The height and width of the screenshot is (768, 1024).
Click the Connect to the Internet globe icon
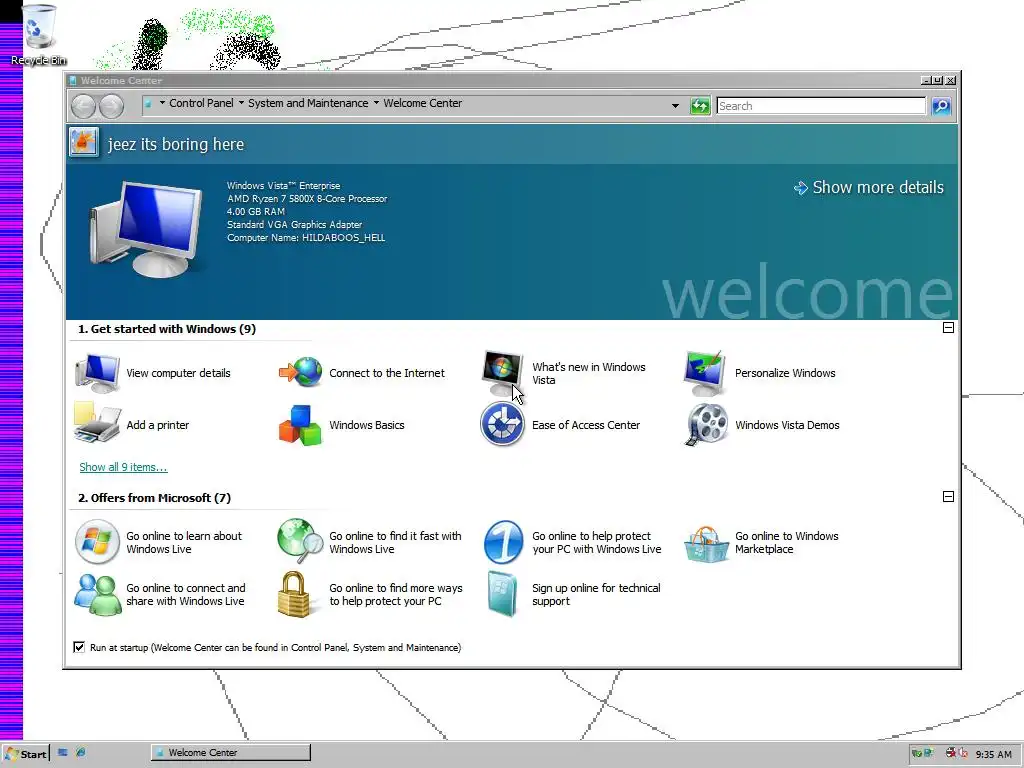pos(300,372)
